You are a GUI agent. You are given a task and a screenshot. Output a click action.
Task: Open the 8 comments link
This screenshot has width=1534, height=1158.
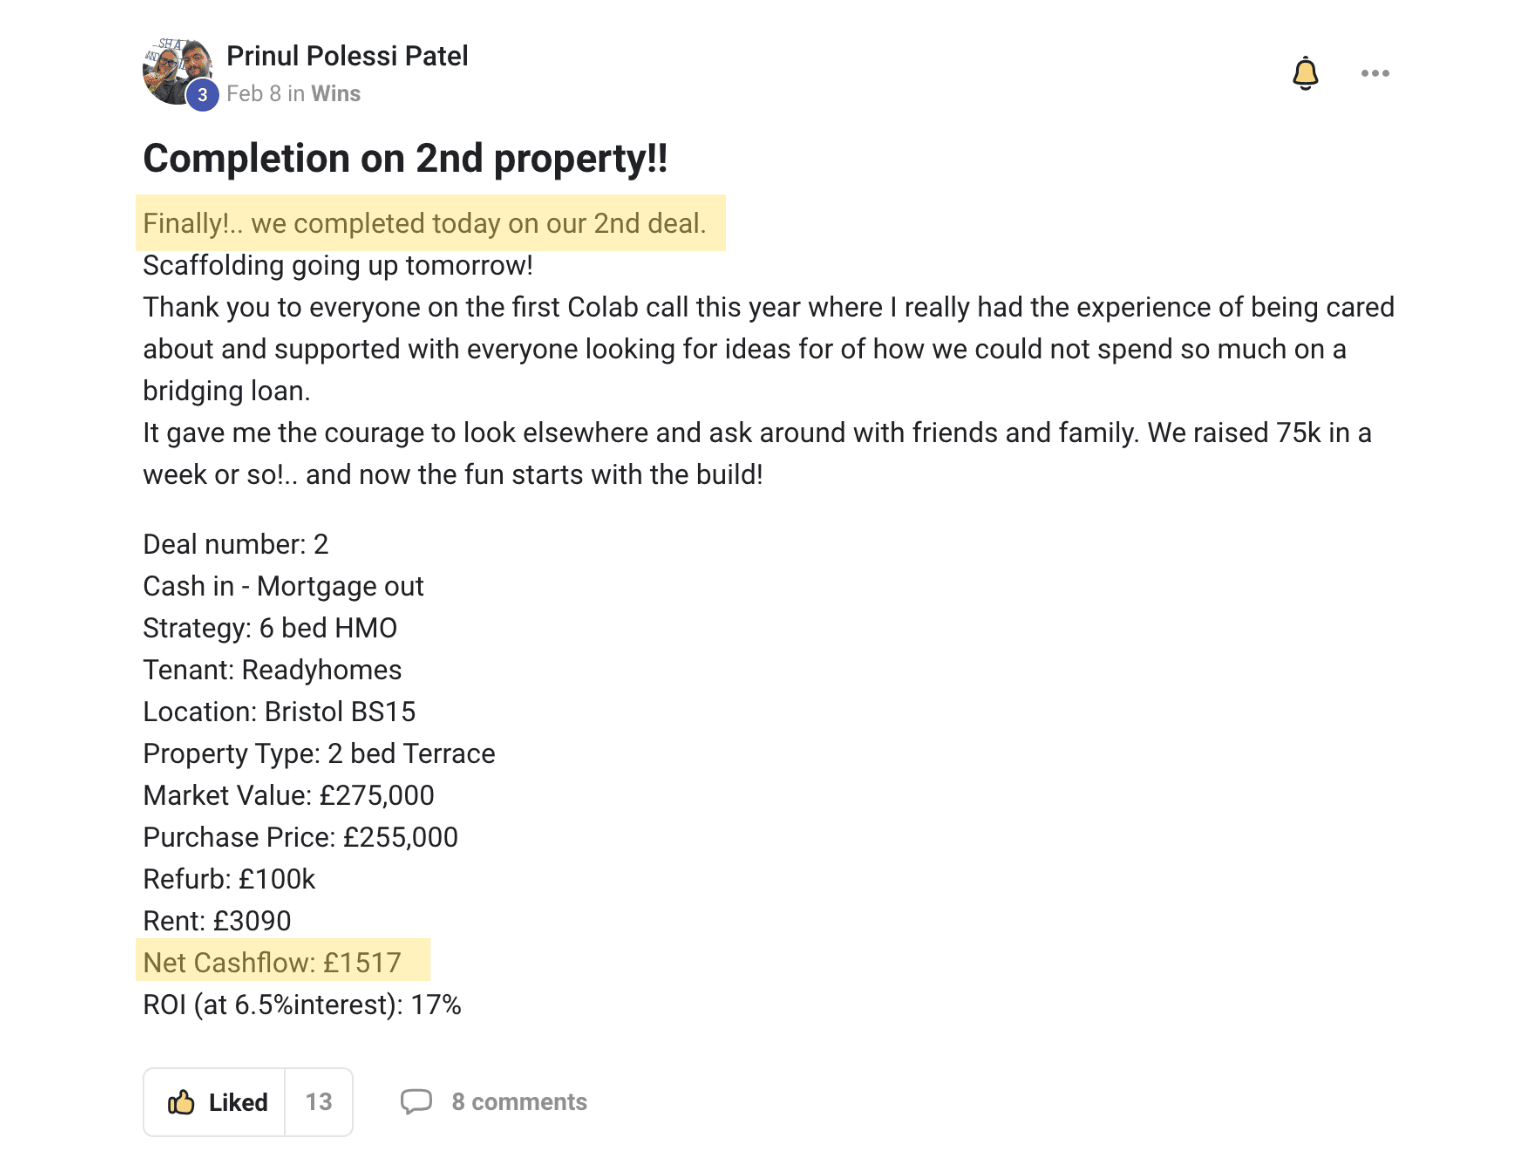(519, 1102)
